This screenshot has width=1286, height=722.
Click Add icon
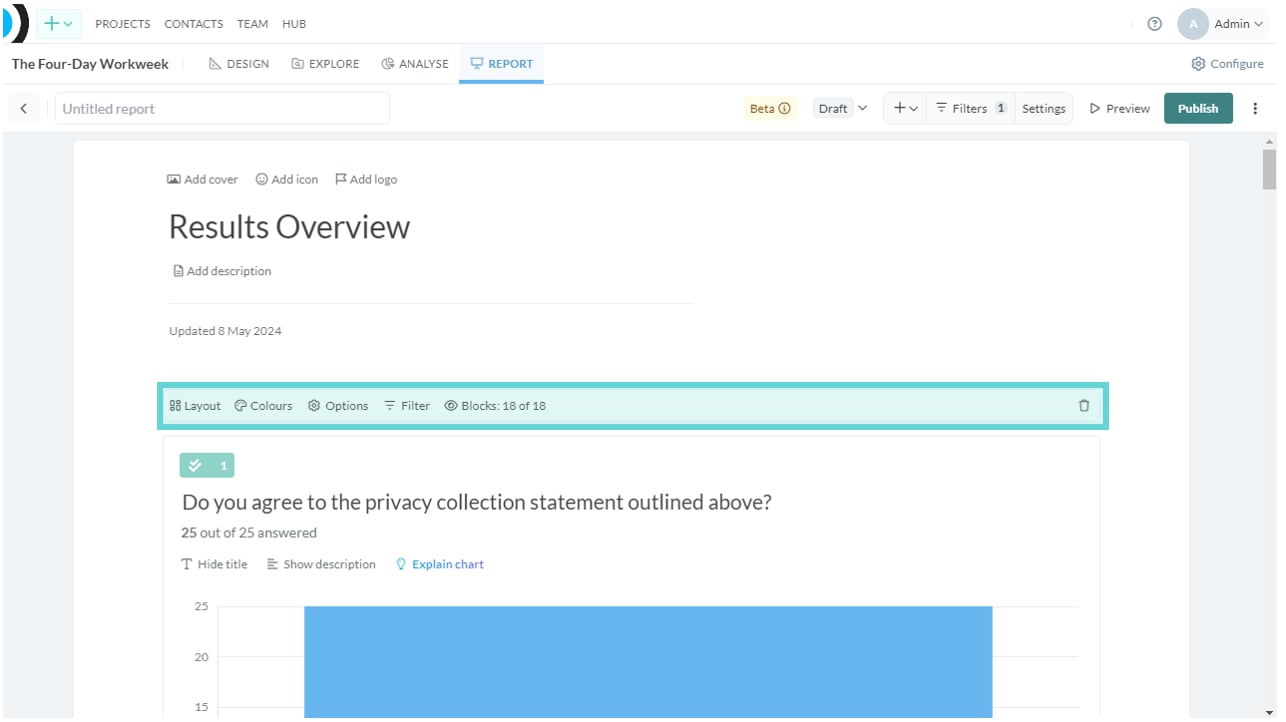coord(286,180)
